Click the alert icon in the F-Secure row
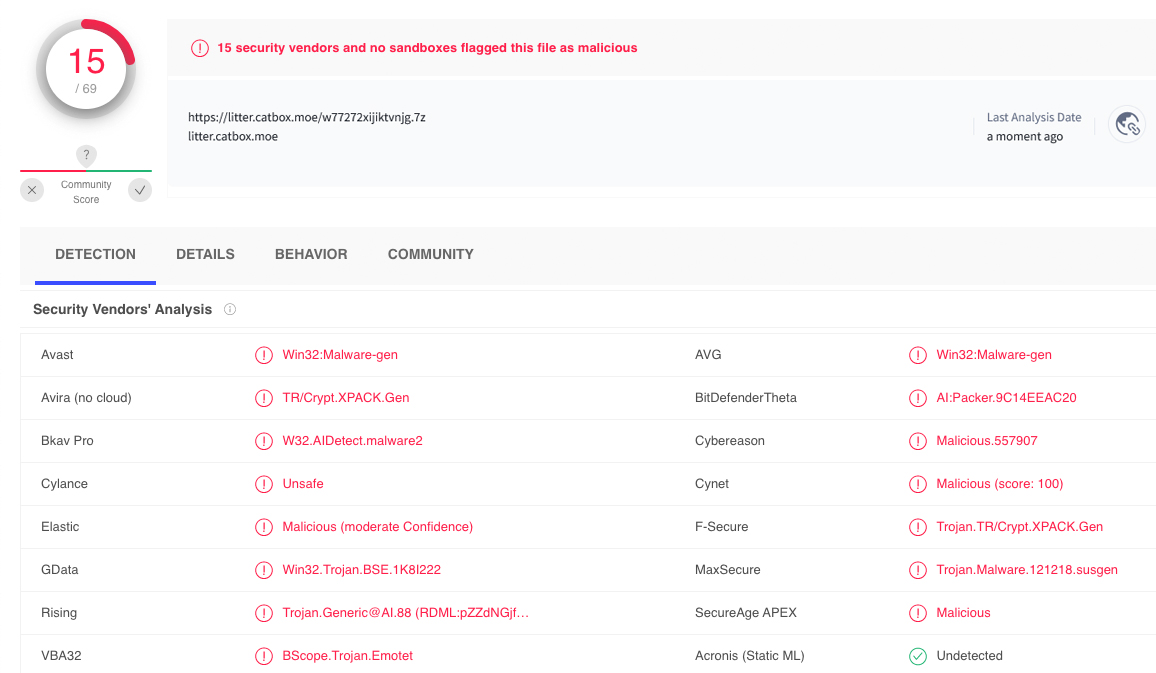 point(918,527)
